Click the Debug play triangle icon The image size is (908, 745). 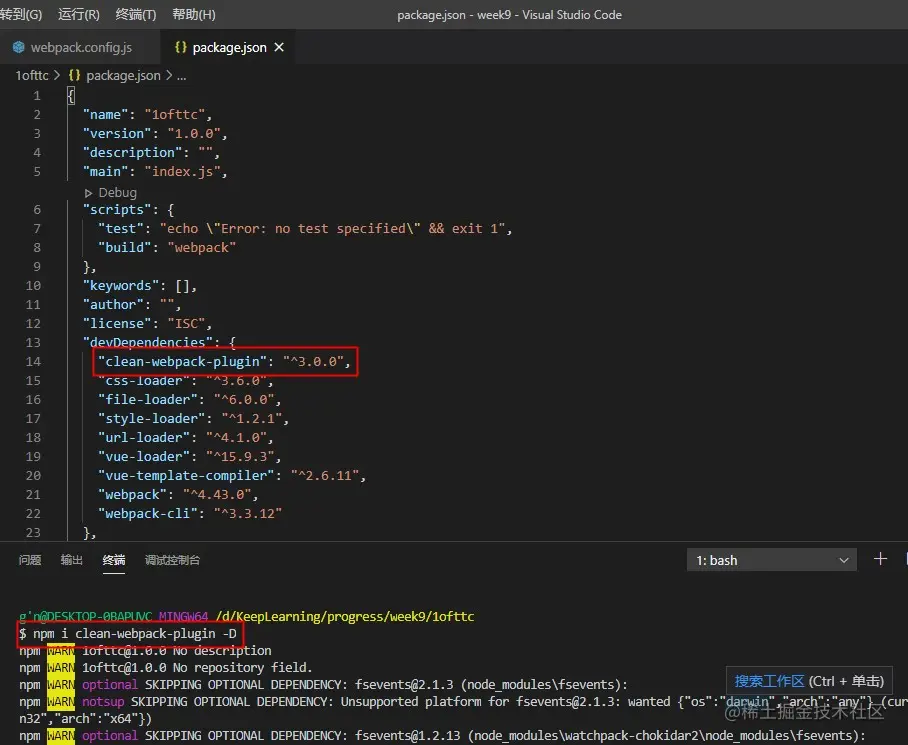tap(88, 193)
